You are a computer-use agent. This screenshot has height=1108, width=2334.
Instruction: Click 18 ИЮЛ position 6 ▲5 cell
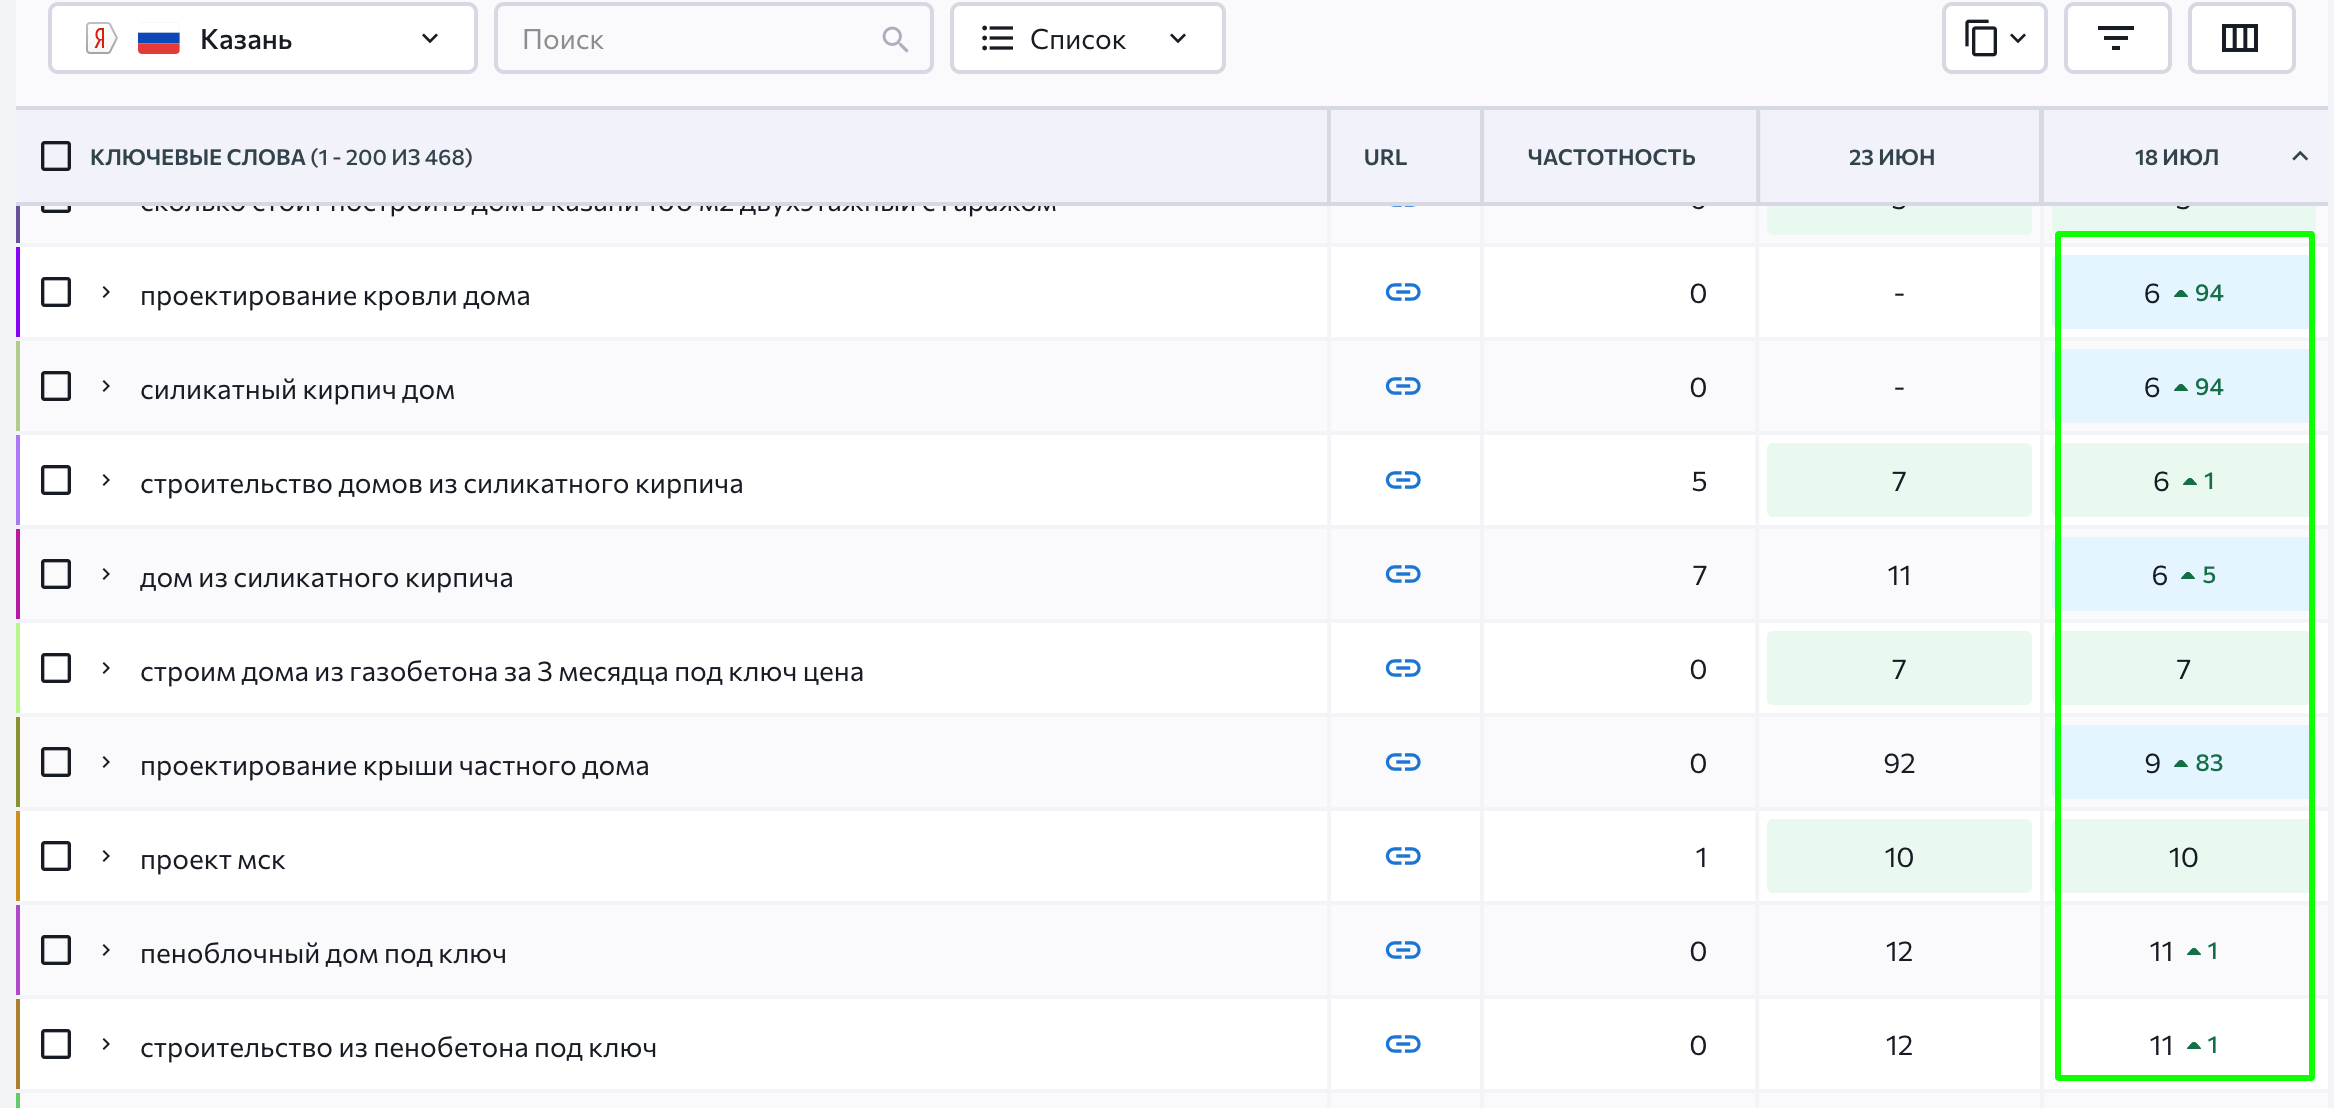(x=2183, y=575)
